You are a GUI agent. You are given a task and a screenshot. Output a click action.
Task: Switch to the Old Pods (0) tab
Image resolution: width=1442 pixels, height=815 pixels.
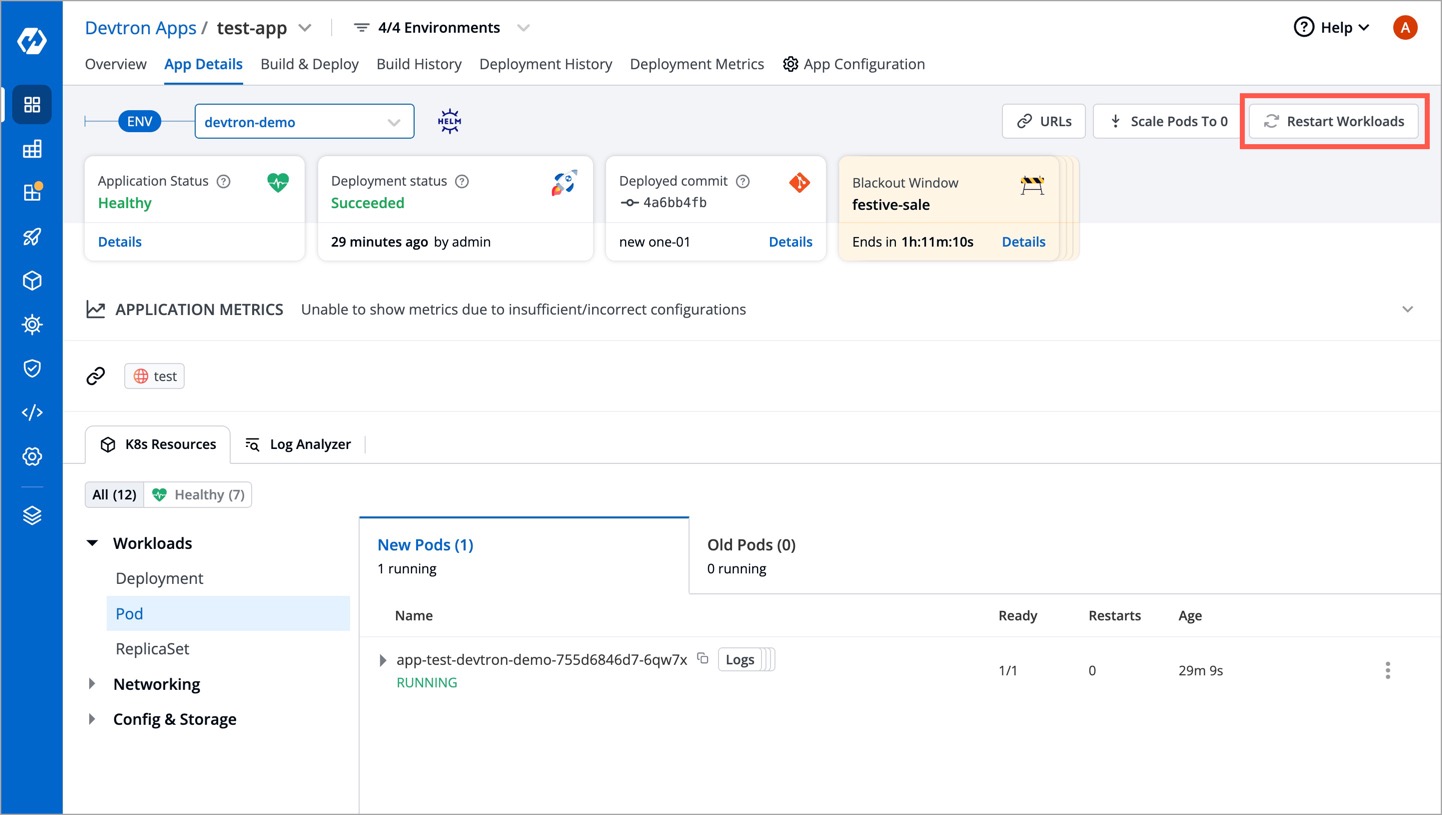pos(751,555)
